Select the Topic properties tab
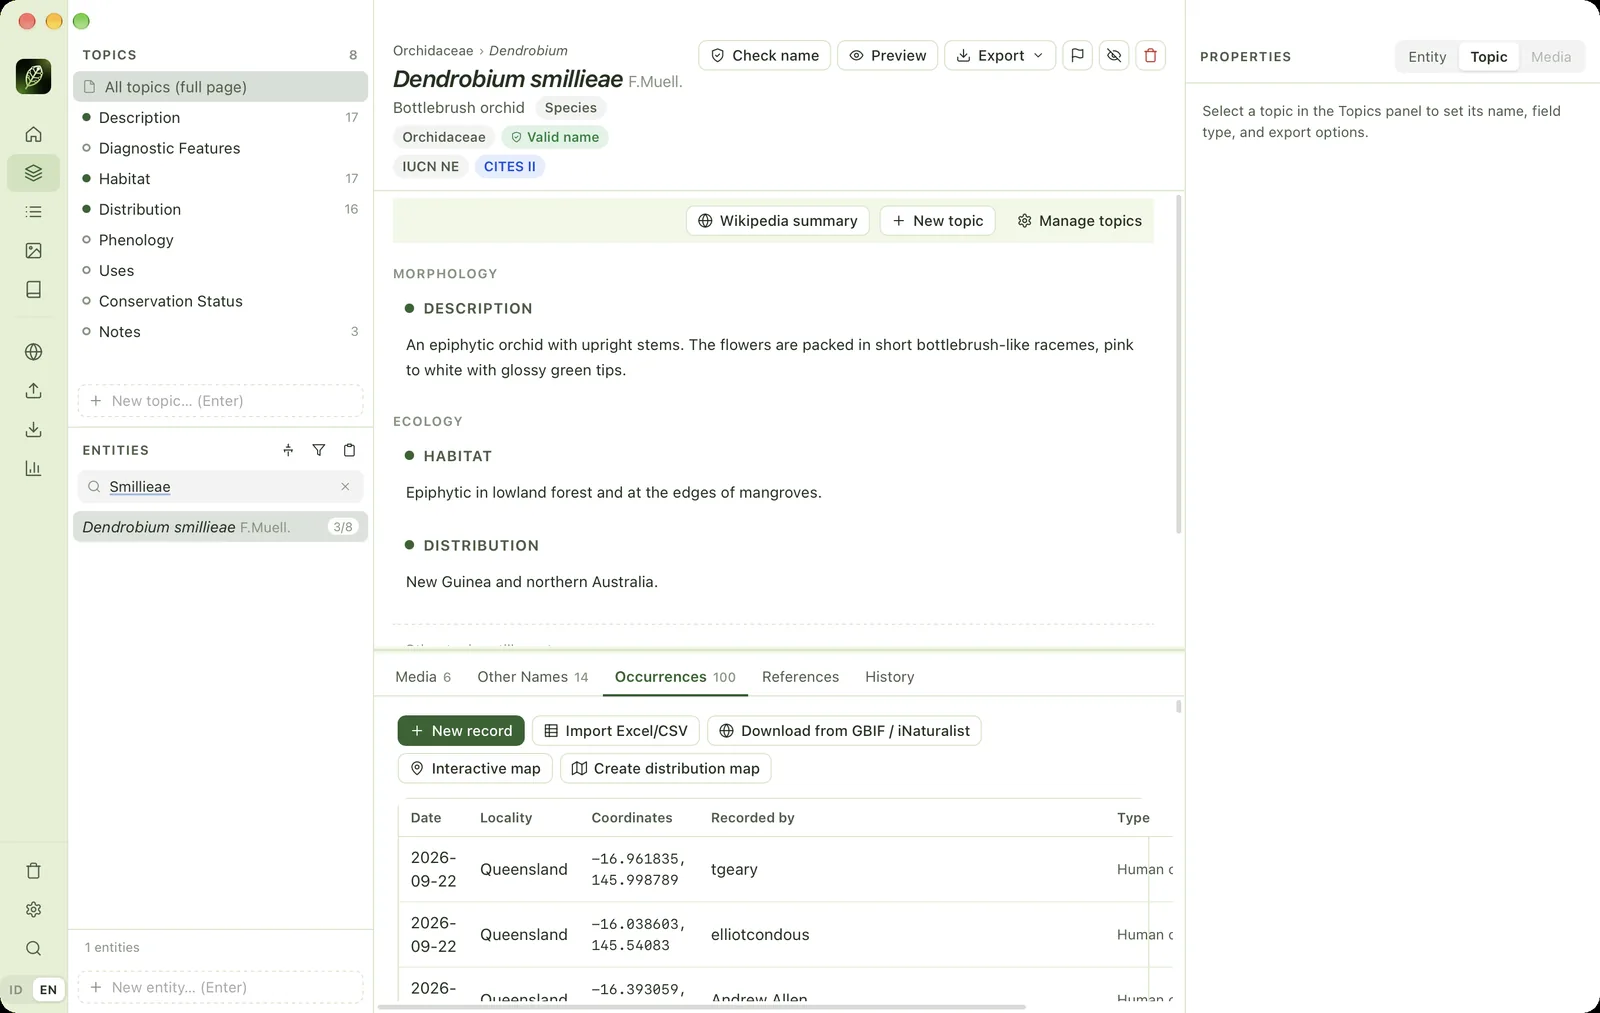This screenshot has height=1013, width=1600. (x=1489, y=57)
